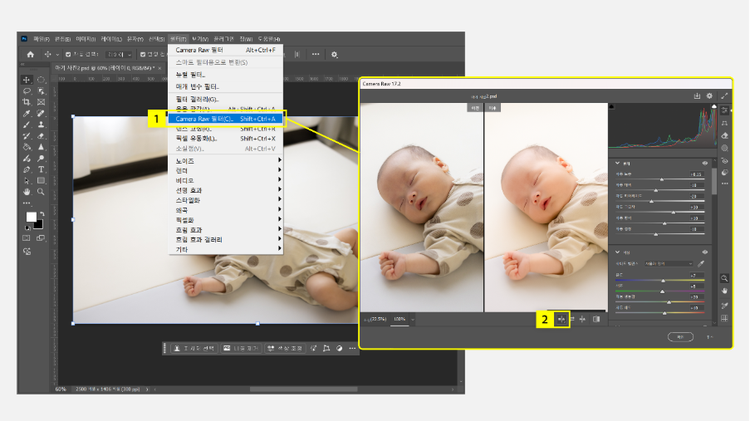Toggle visibility eye of first Camera Raw panel
The image size is (750, 421).
(705, 163)
